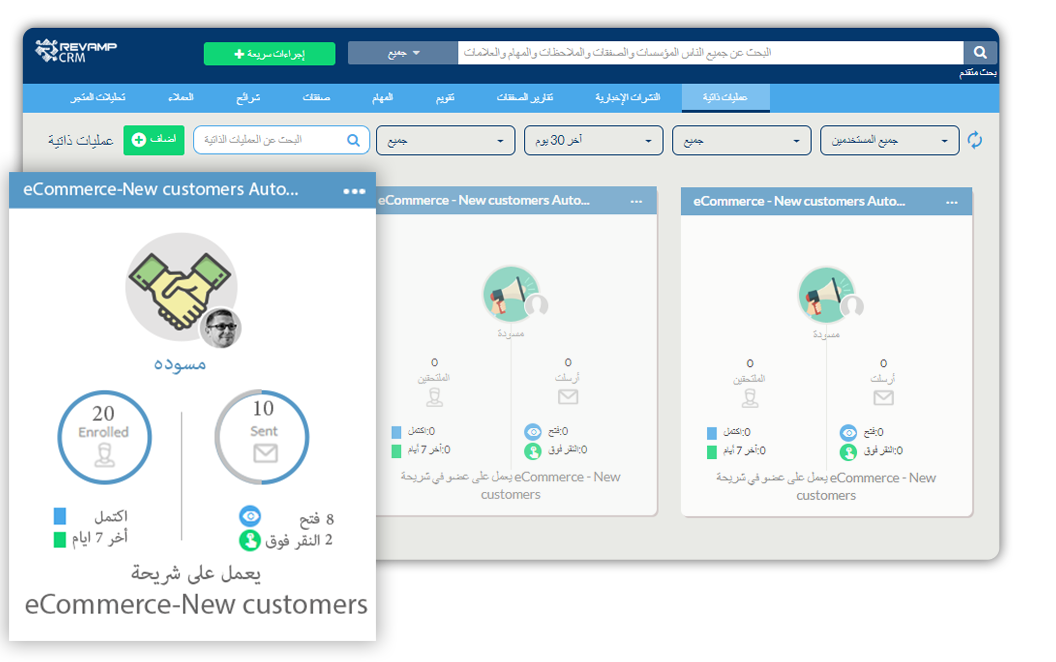Open the تقارير الصفقات tab
This screenshot has width=1056, height=662.
(525, 98)
